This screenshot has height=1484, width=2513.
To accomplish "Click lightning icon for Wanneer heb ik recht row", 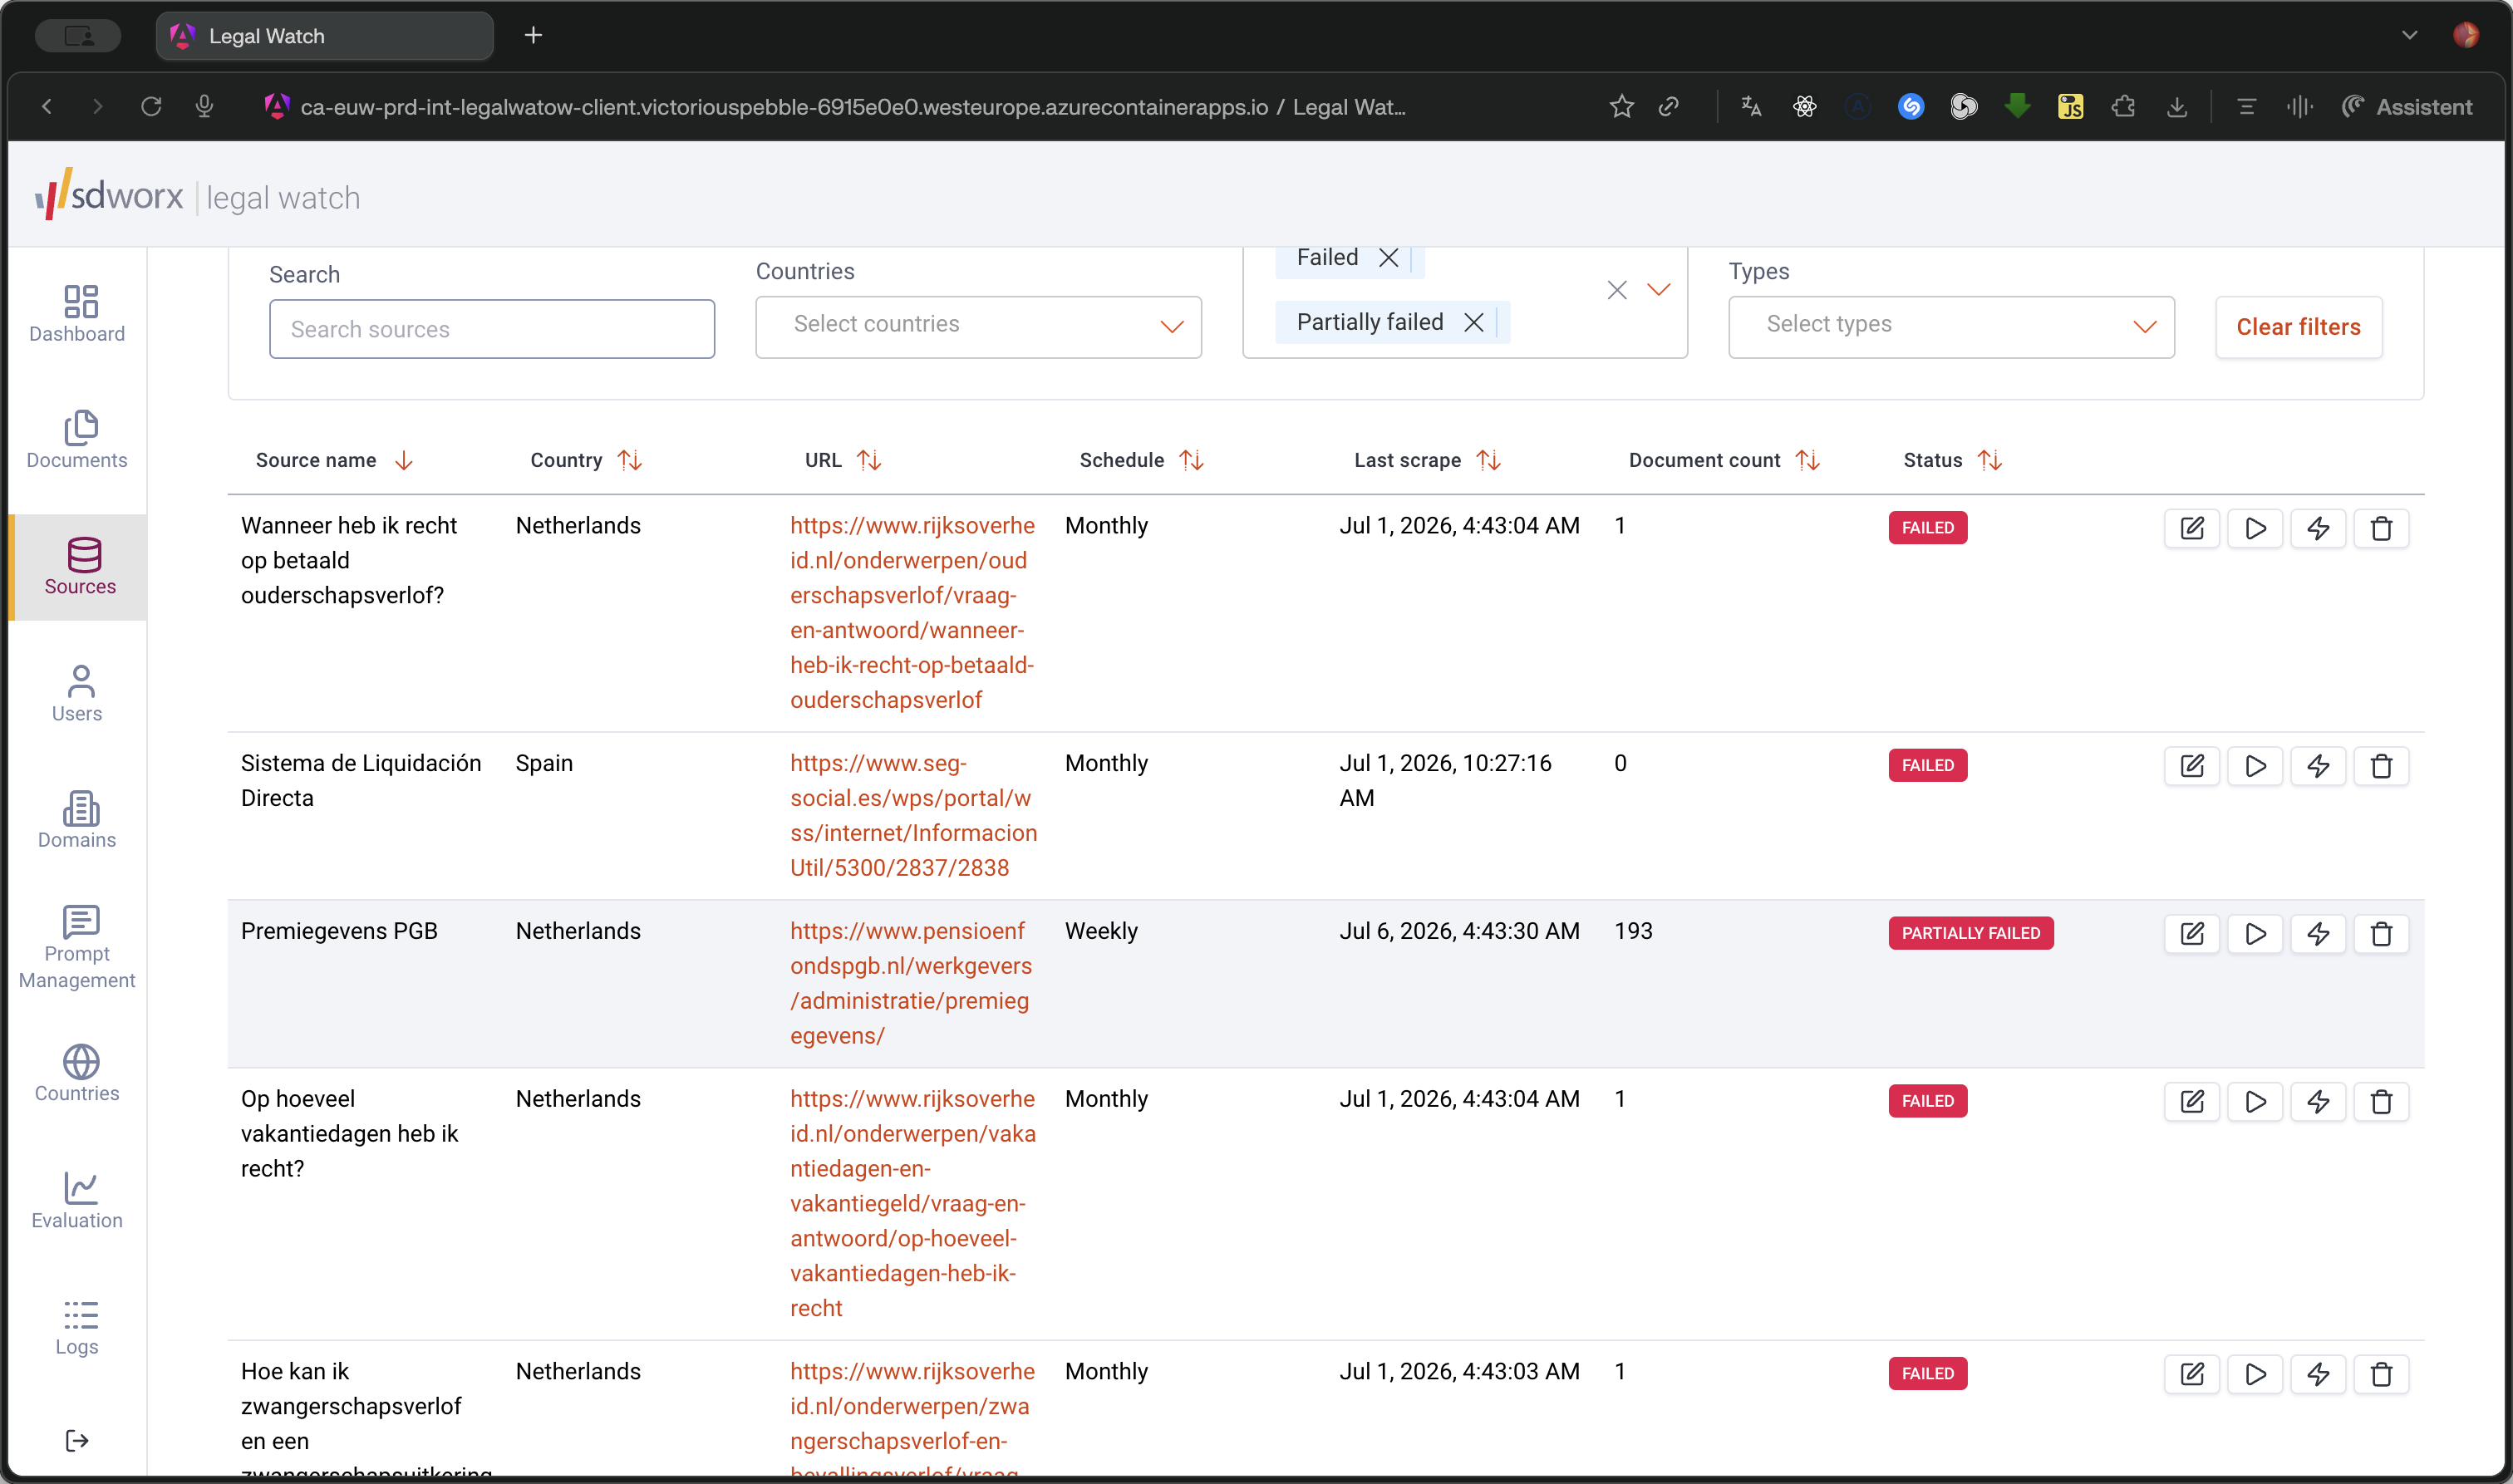I will coord(2317,528).
